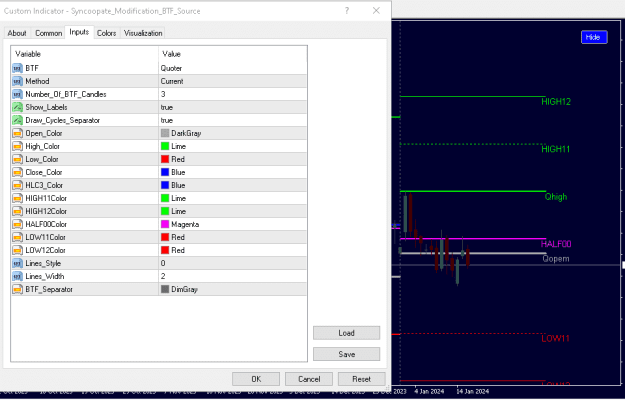The height and width of the screenshot is (400, 625).
Task: Click the Low_Color variable icon
Action: [17, 159]
